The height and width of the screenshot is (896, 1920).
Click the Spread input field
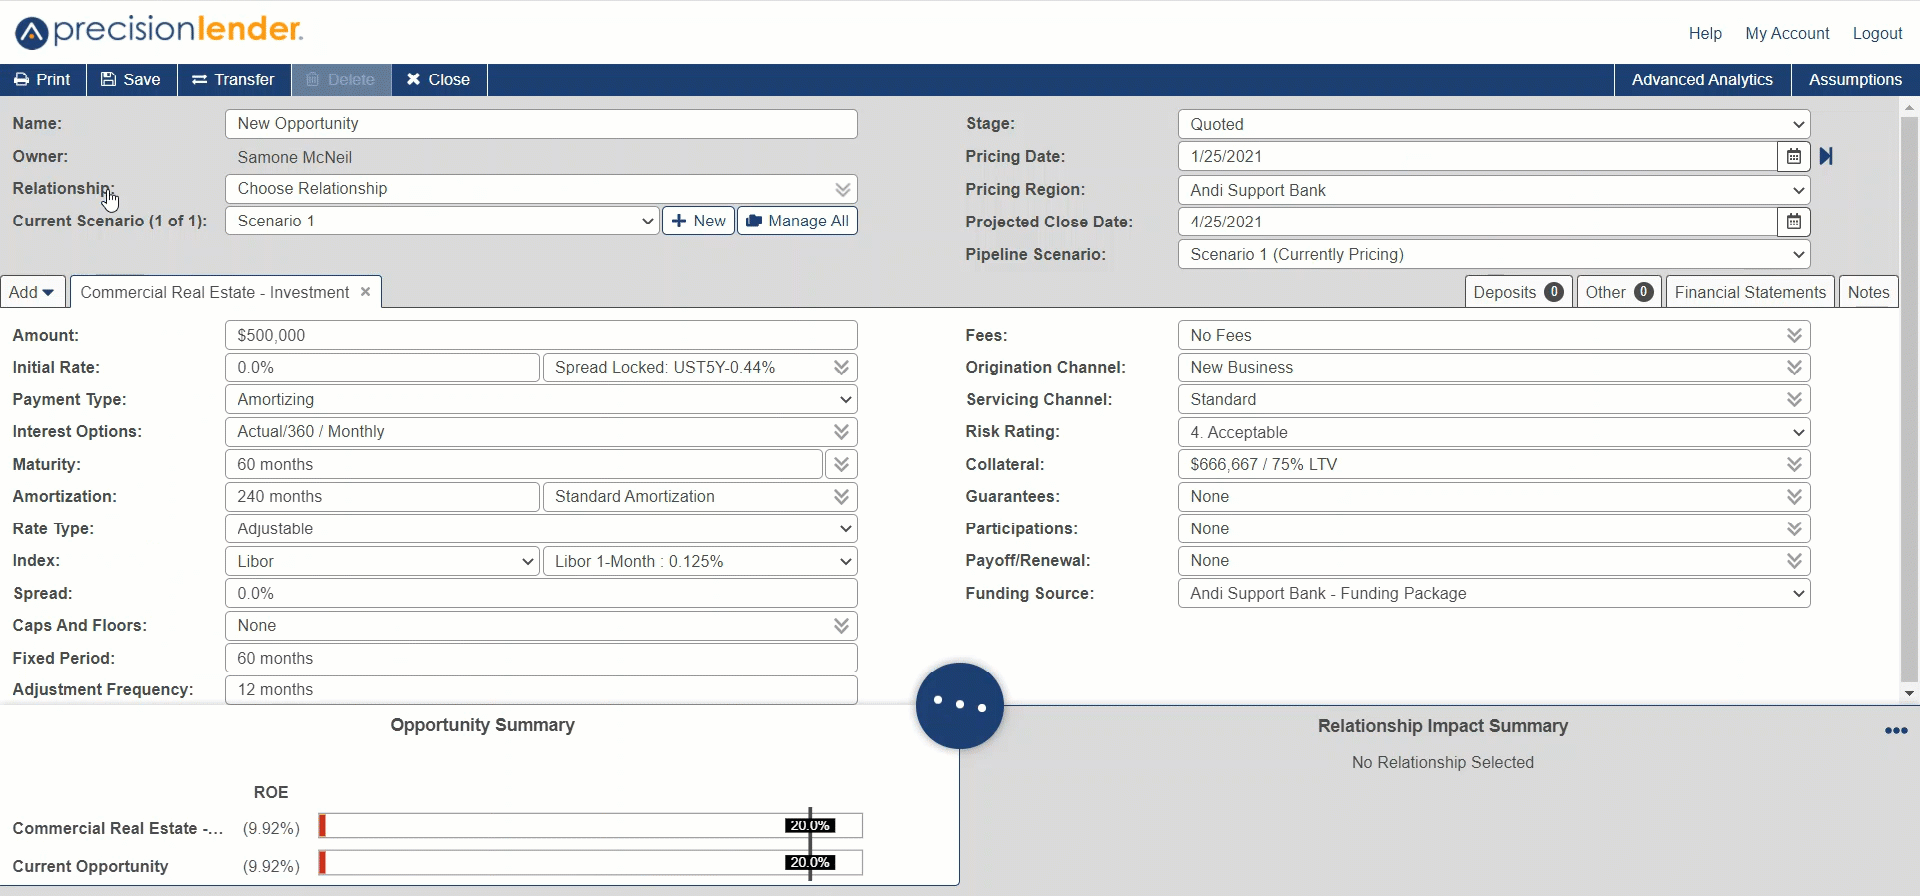[541, 593]
